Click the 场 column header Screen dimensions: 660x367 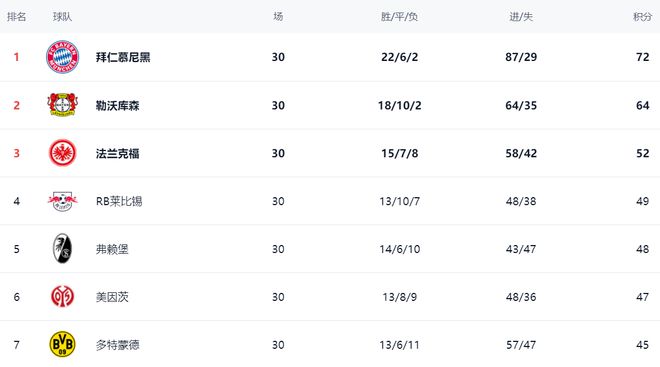(x=278, y=17)
